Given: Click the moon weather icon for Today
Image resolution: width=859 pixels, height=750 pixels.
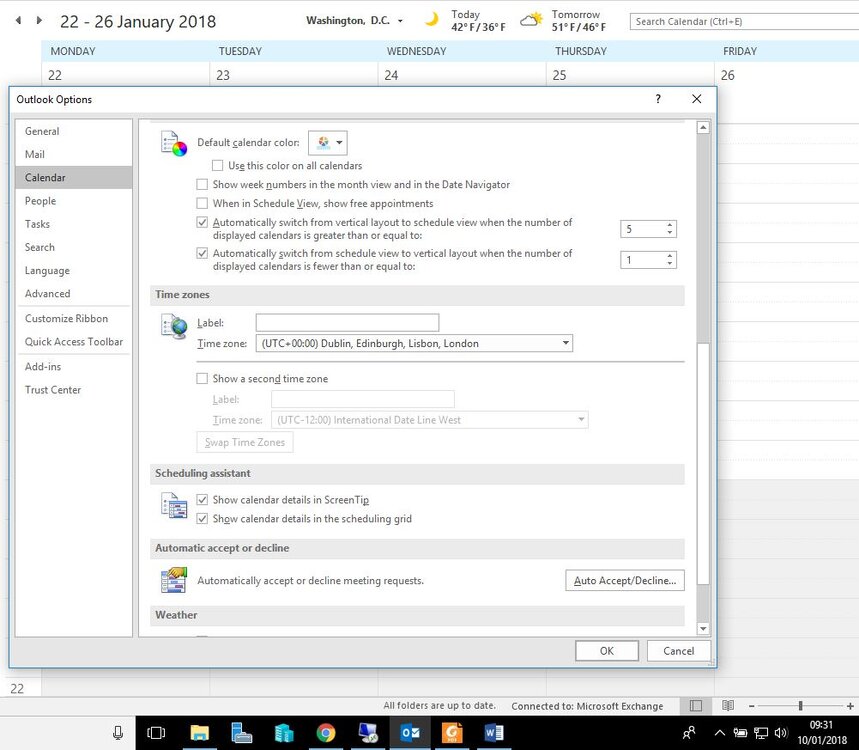Looking at the screenshot, I should pyautogui.click(x=432, y=20).
